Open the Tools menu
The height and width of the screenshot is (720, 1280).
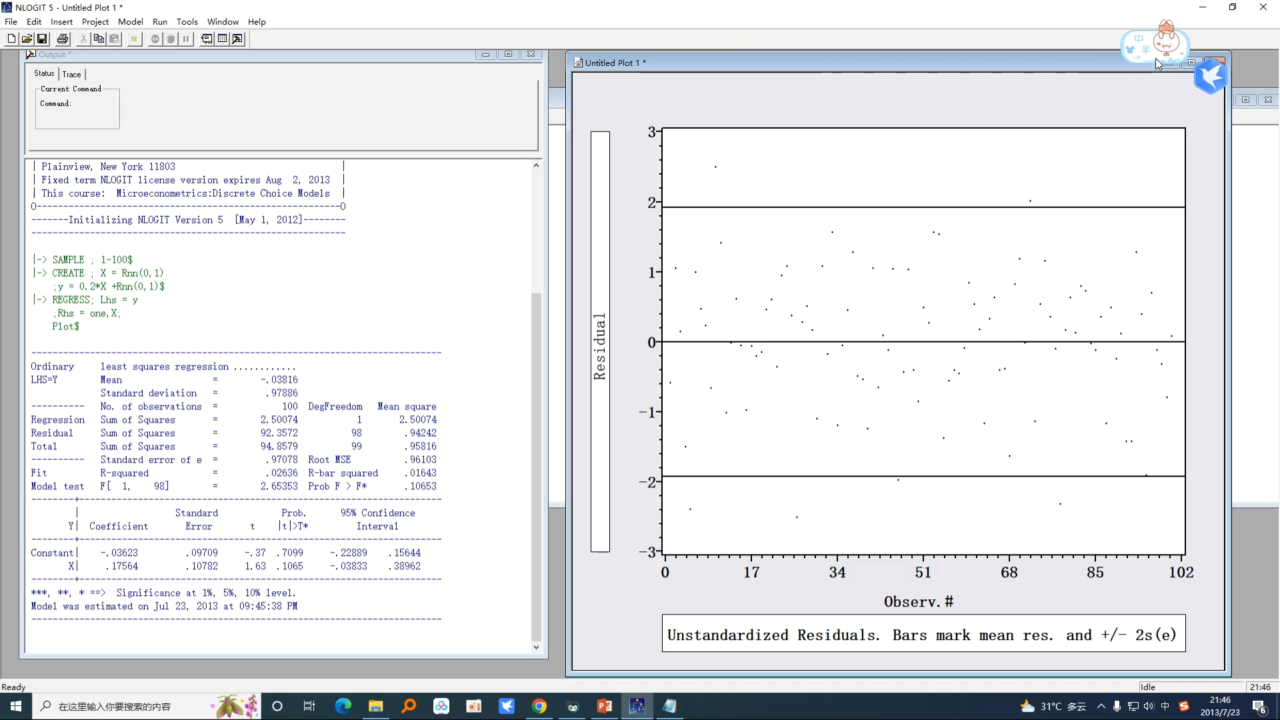click(x=187, y=21)
